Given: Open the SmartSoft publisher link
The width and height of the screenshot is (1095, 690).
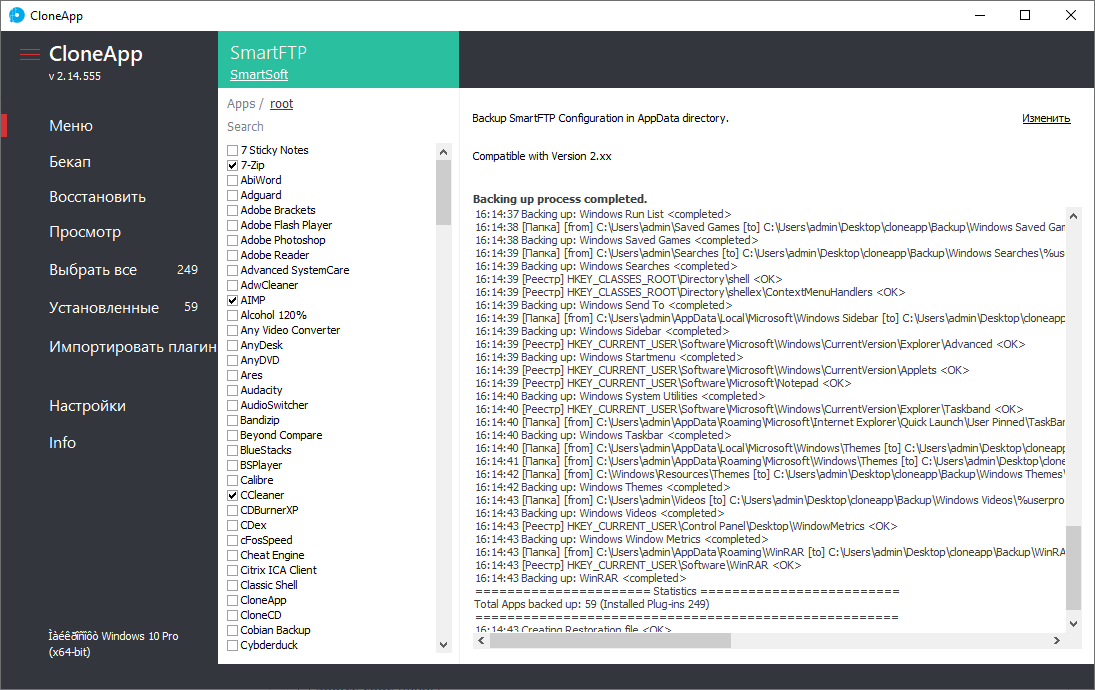Looking at the screenshot, I should point(259,75).
